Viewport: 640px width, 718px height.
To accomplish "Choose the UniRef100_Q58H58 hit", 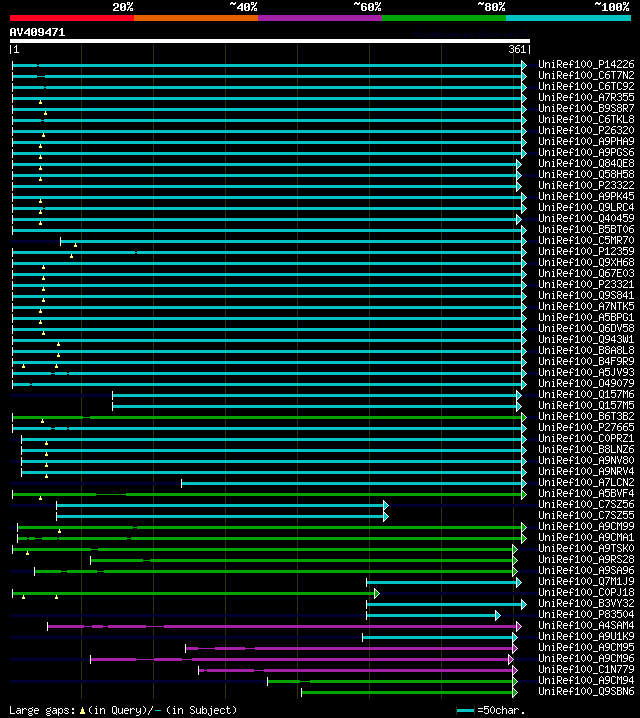I will 586,174.
